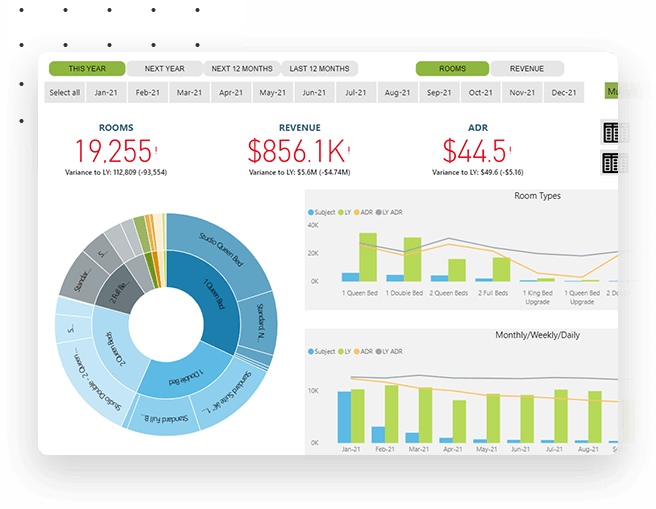
Task: Click LY legend dot in Room Types
Action: [x=341, y=212]
